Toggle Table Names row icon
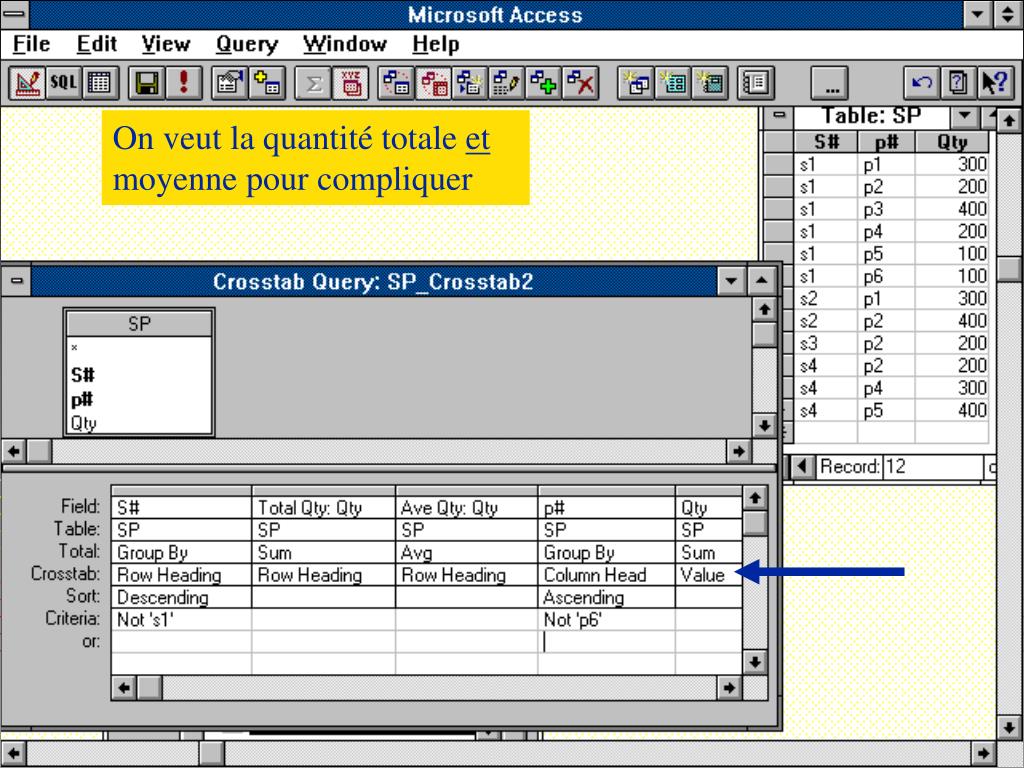The height and width of the screenshot is (768, 1024). click(x=351, y=83)
